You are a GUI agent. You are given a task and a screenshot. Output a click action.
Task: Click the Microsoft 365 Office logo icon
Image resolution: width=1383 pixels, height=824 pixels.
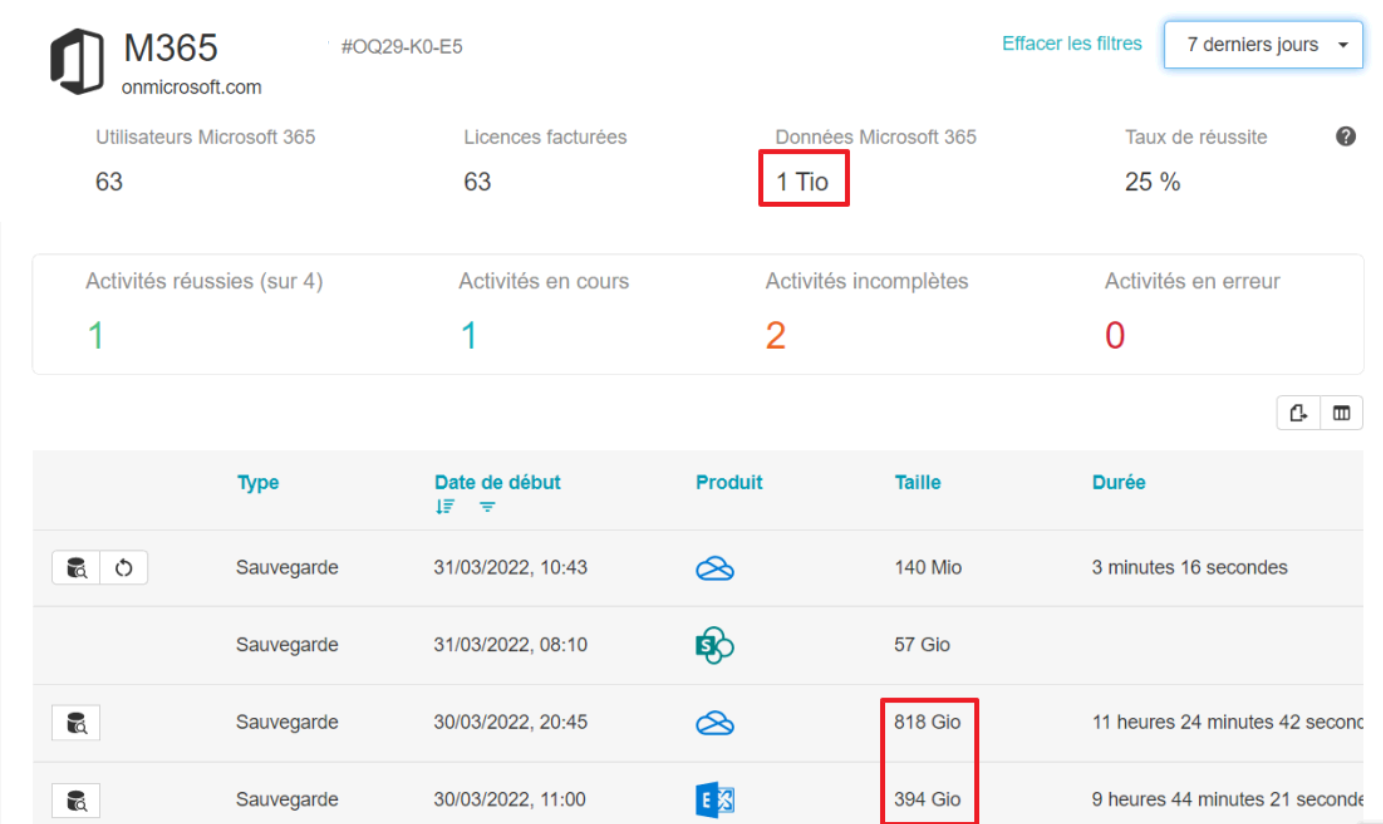pyautogui.click(x=77, y=63)
